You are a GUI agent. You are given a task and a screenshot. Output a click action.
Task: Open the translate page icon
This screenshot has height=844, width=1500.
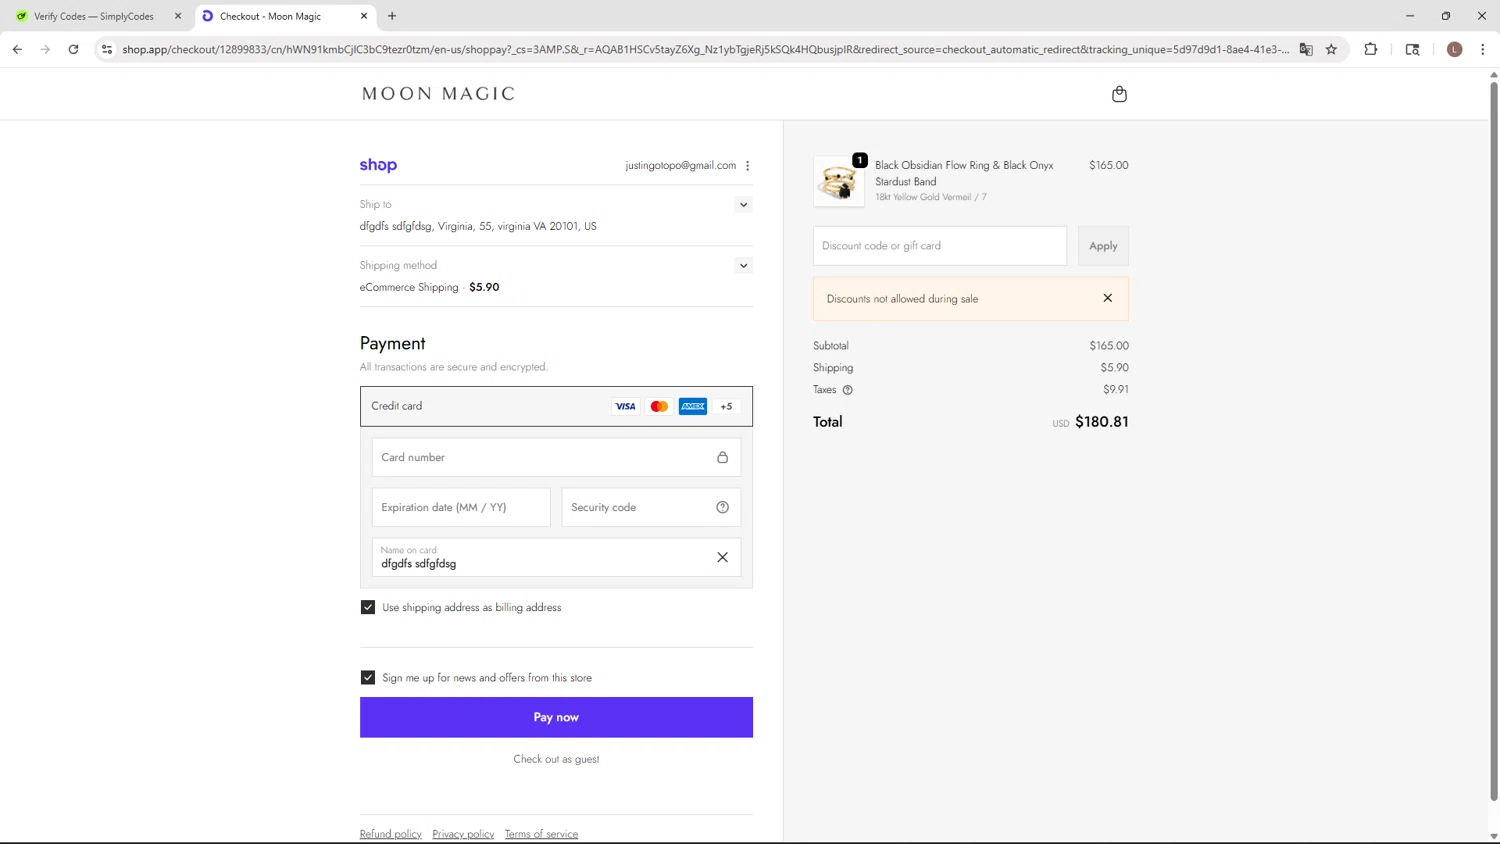(x=1306, y=49)
